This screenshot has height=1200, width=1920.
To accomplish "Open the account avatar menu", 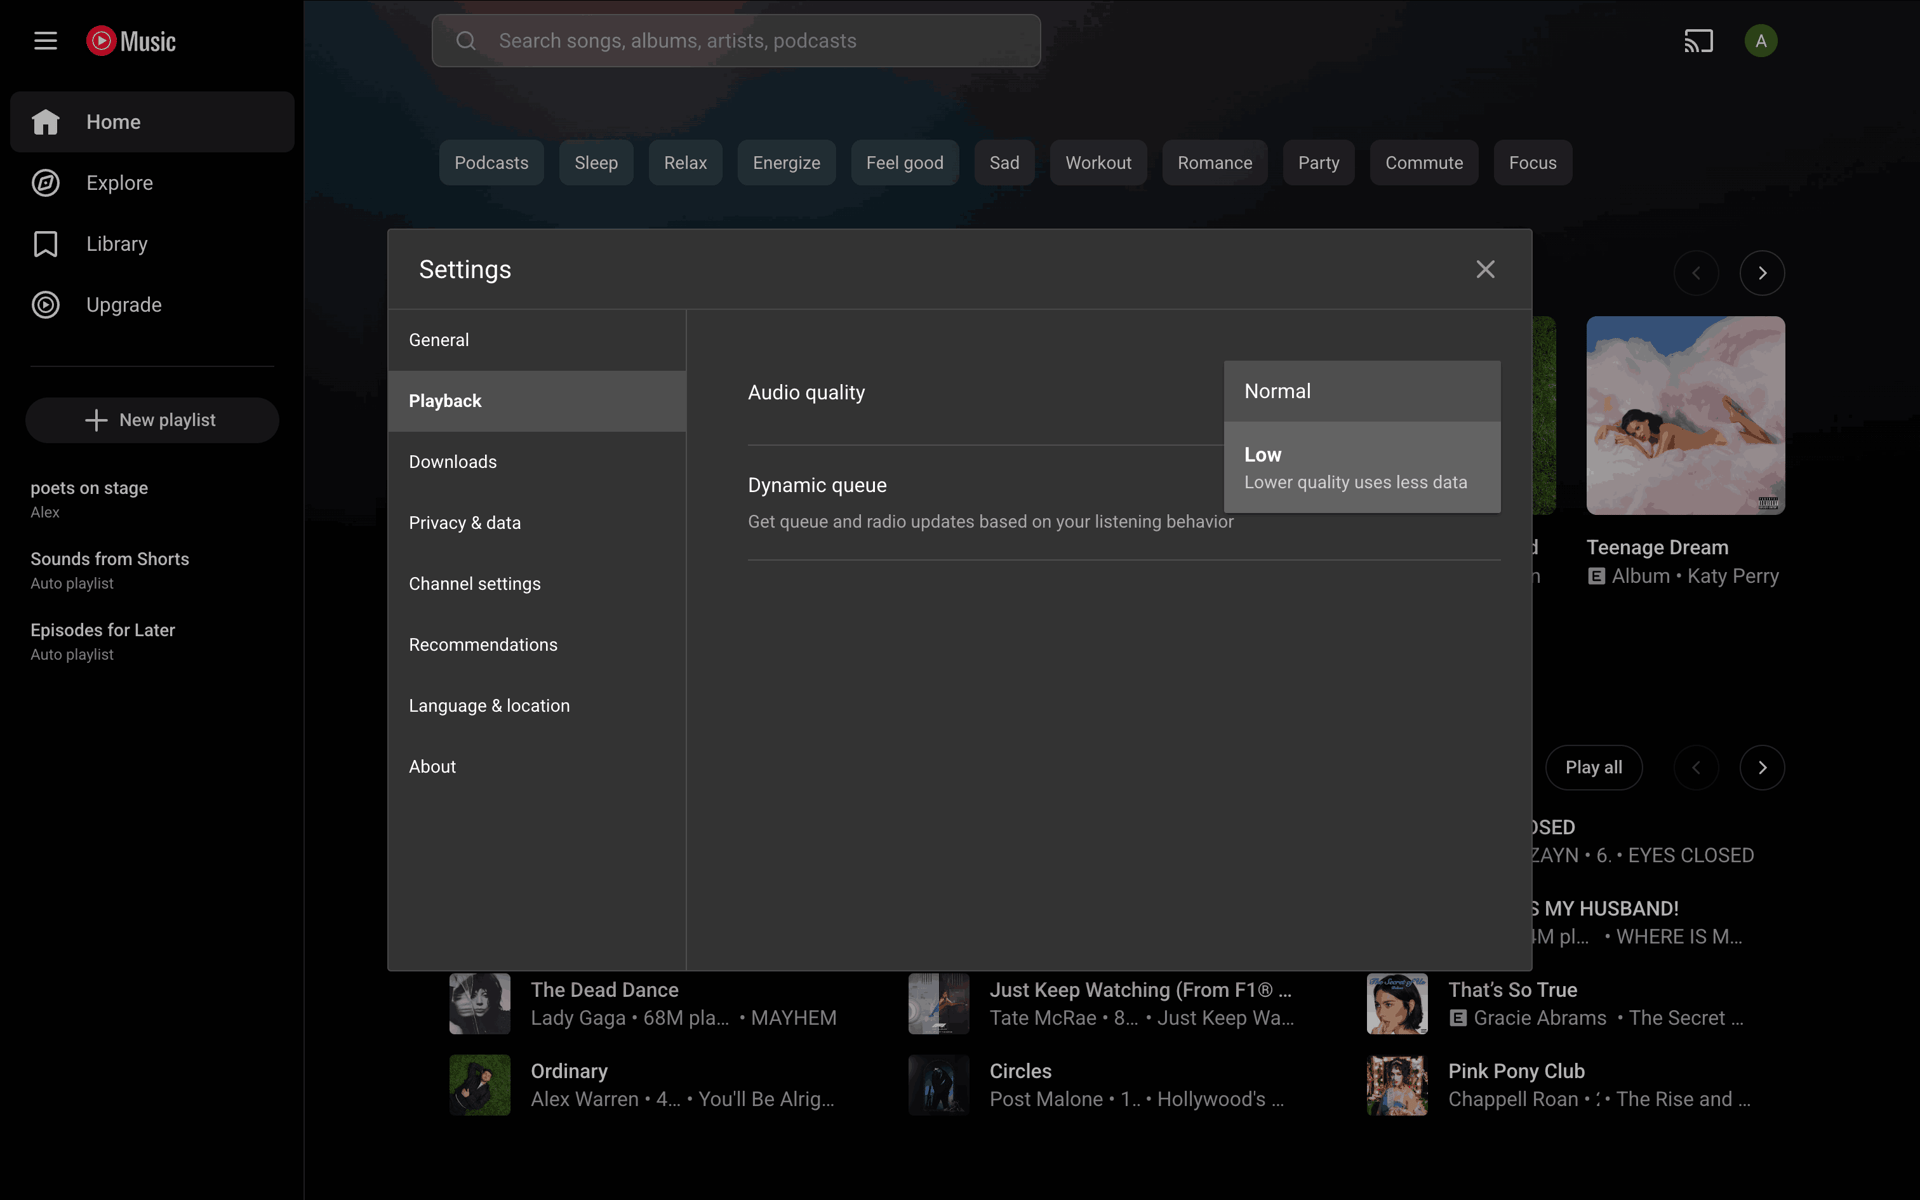I will pyautogui.click(x=1761, y=41).
